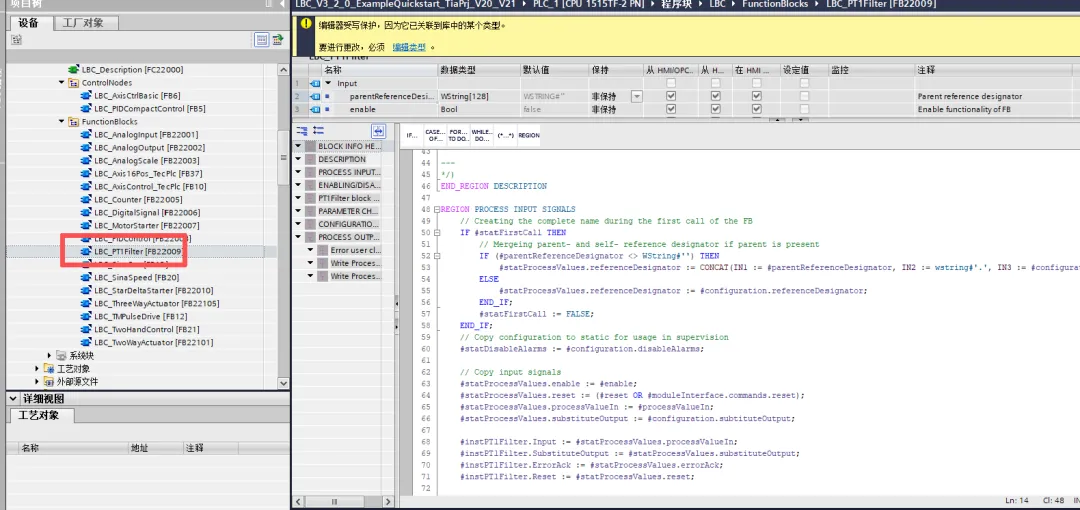Viewport: 1080px width, 510px height.
Task: Insert a CASE OF instruction template
Action: pyautogui.click(x=435, y=135)
